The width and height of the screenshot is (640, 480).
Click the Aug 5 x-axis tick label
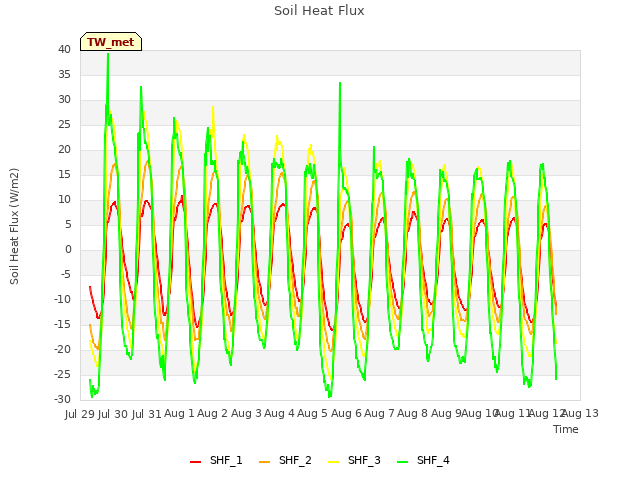(312, 413)
